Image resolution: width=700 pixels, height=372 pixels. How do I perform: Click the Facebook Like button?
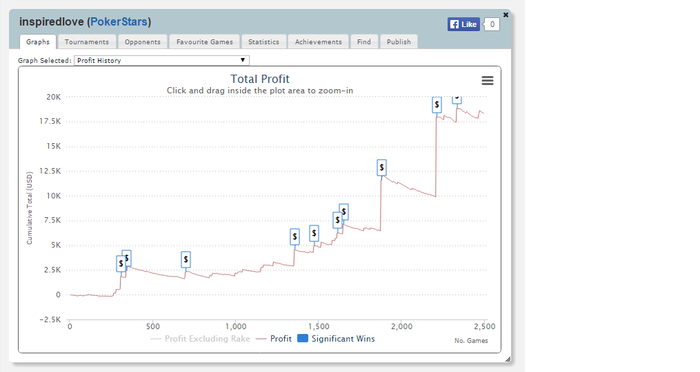pos(463,24)
